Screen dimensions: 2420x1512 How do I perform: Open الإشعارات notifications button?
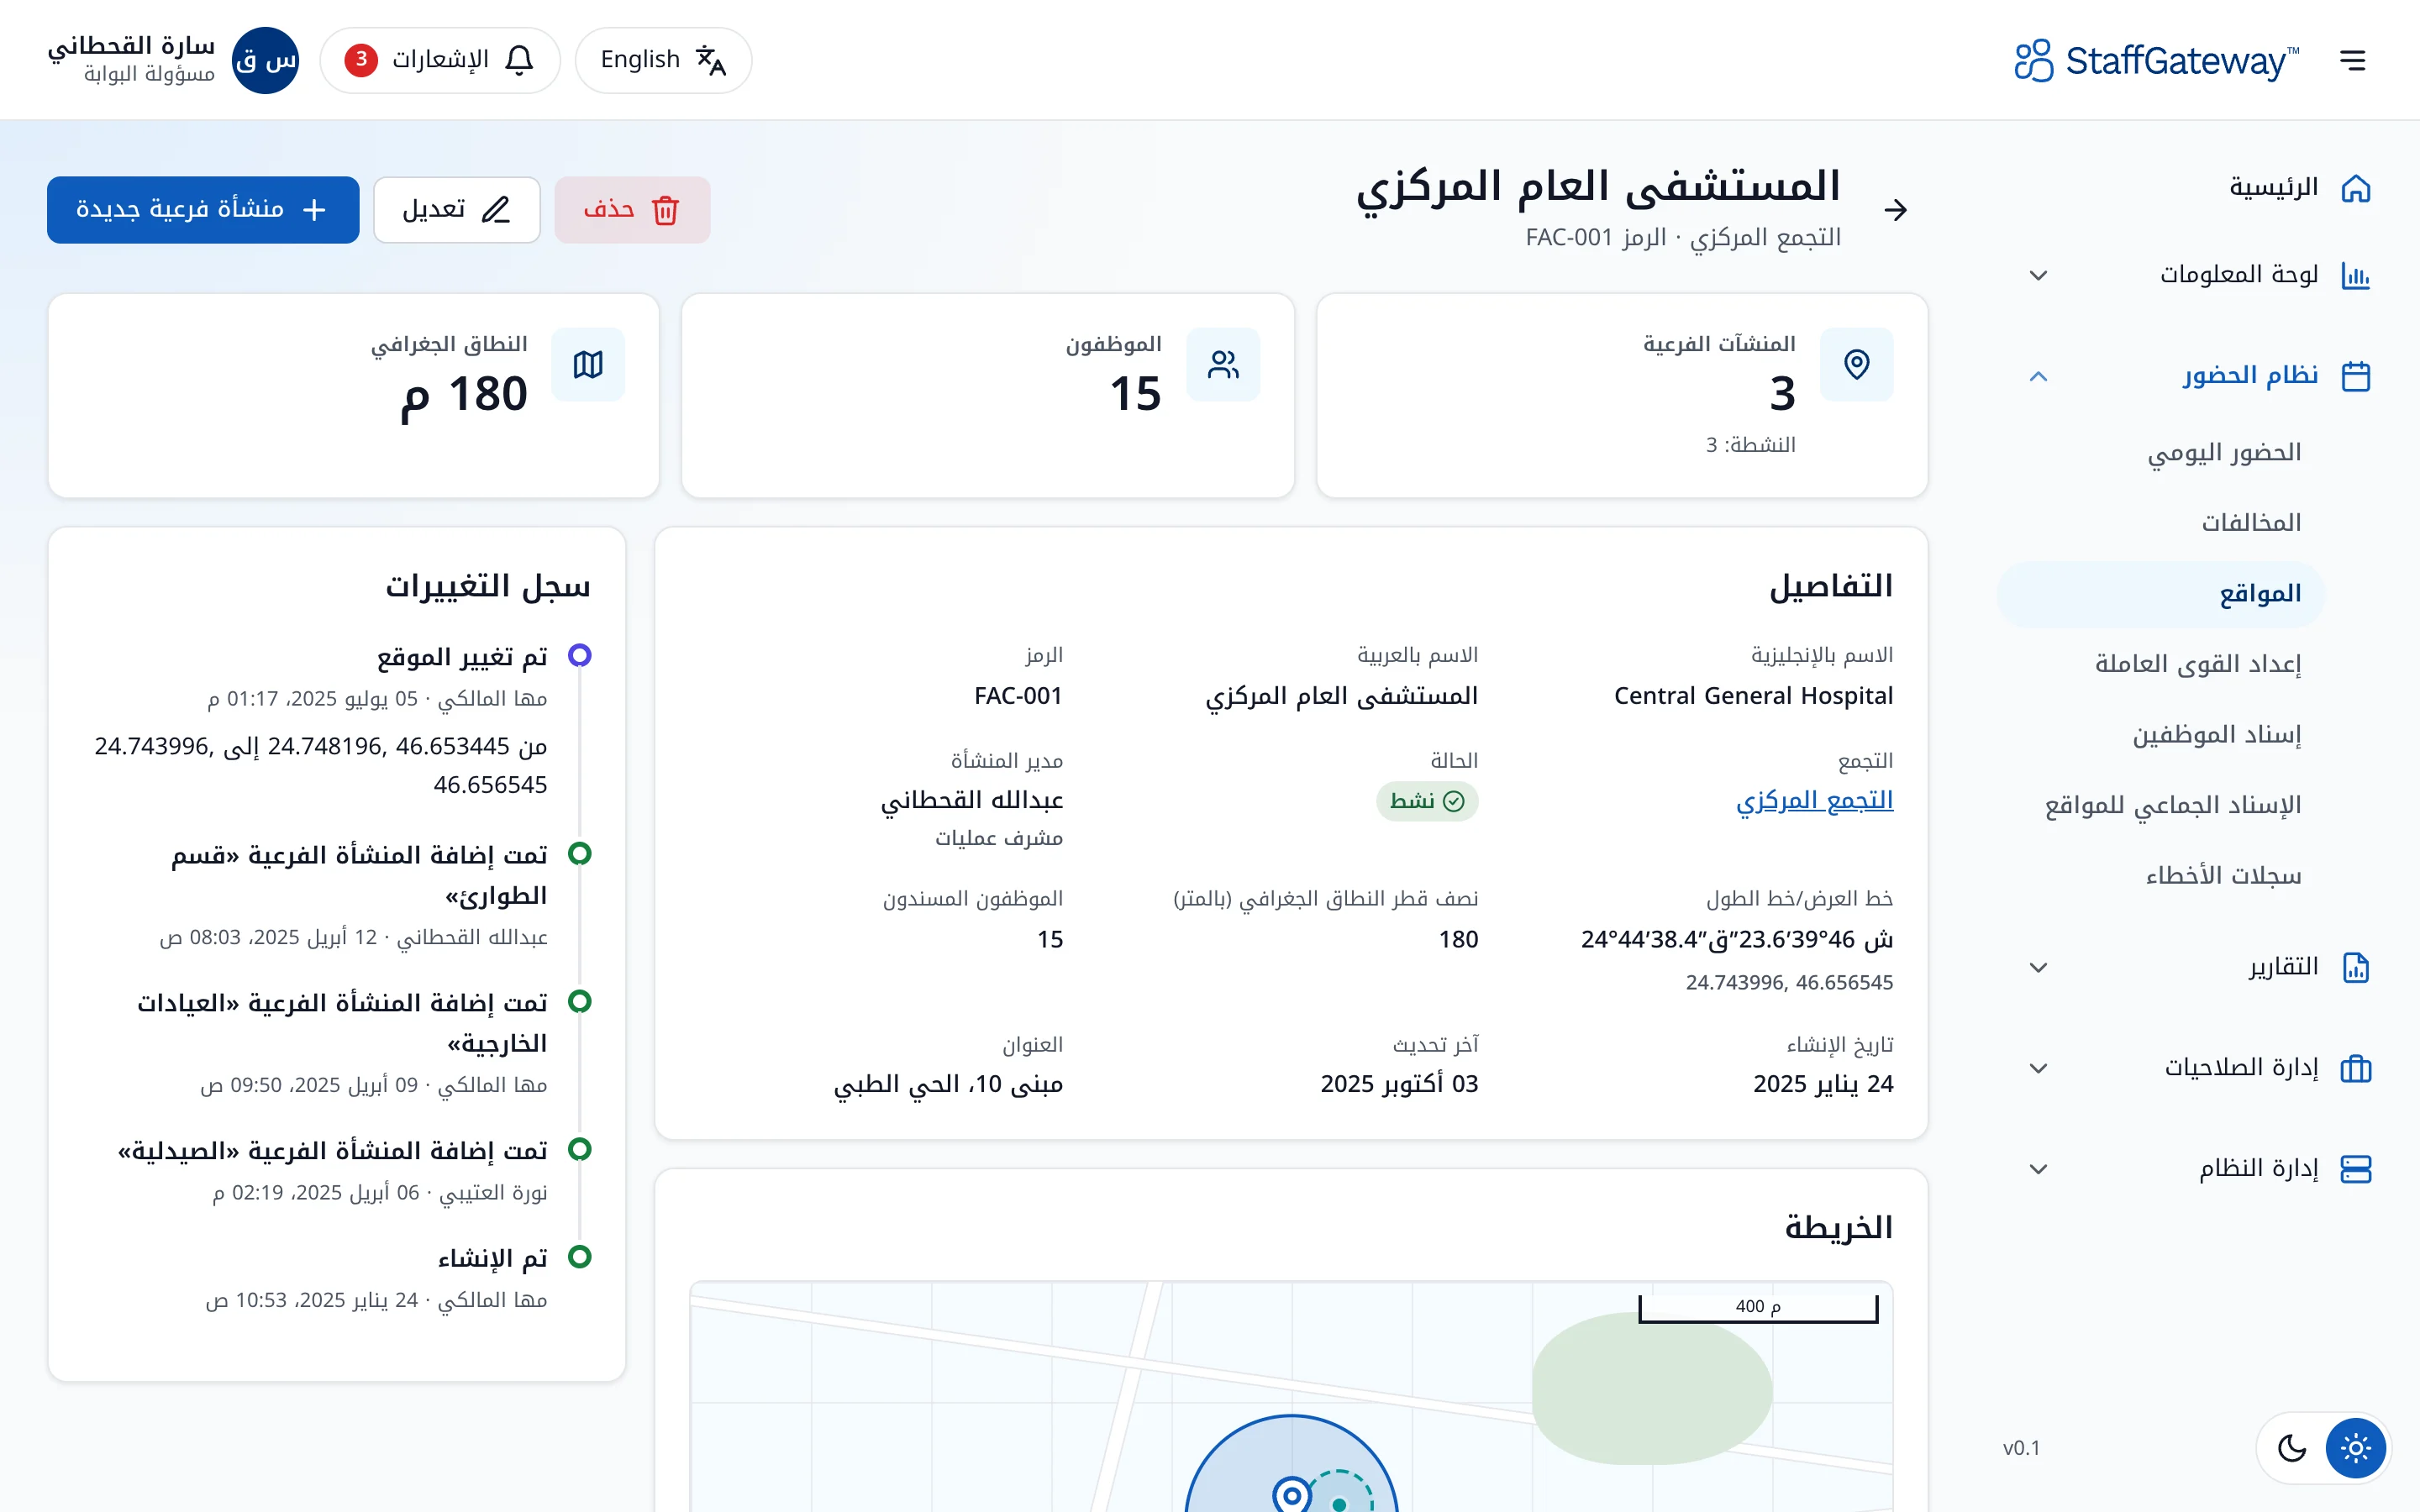pyautogui.click(x=440, y=60)
